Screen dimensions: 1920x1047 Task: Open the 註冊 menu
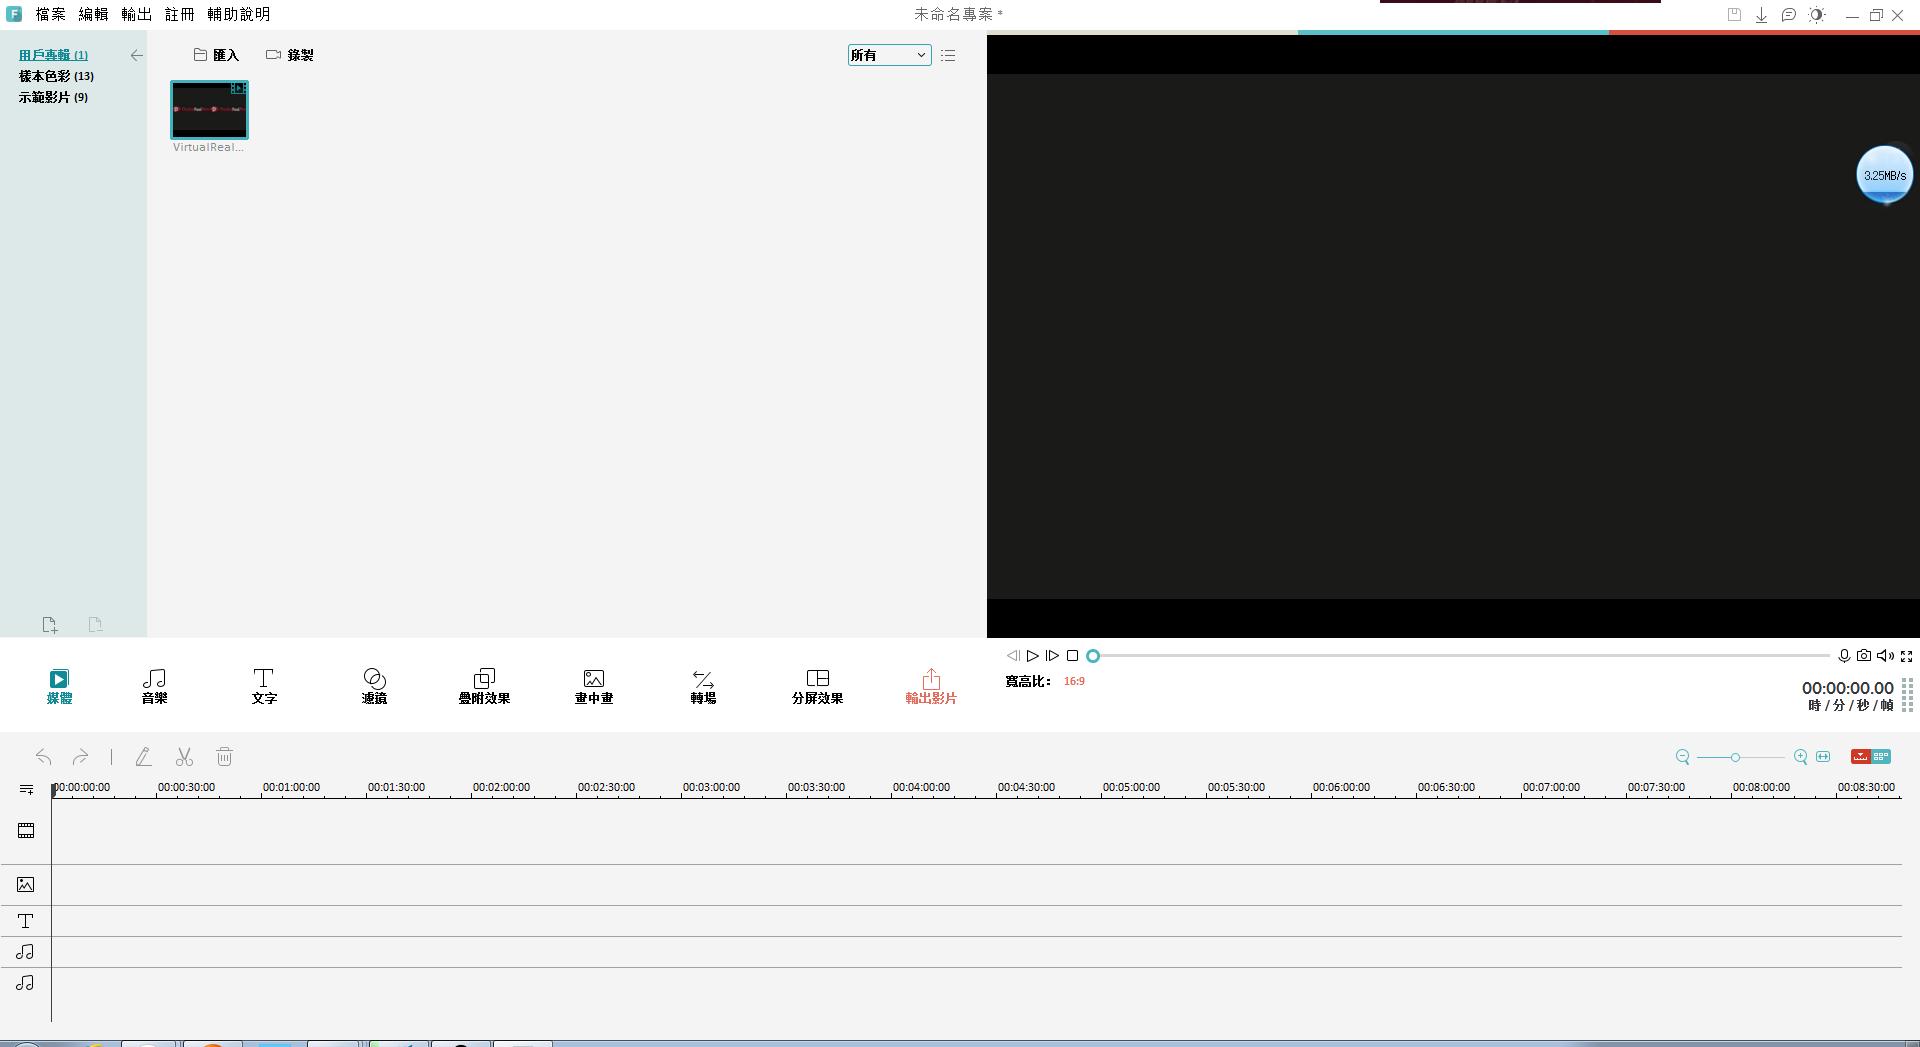[x=179, y=14]
